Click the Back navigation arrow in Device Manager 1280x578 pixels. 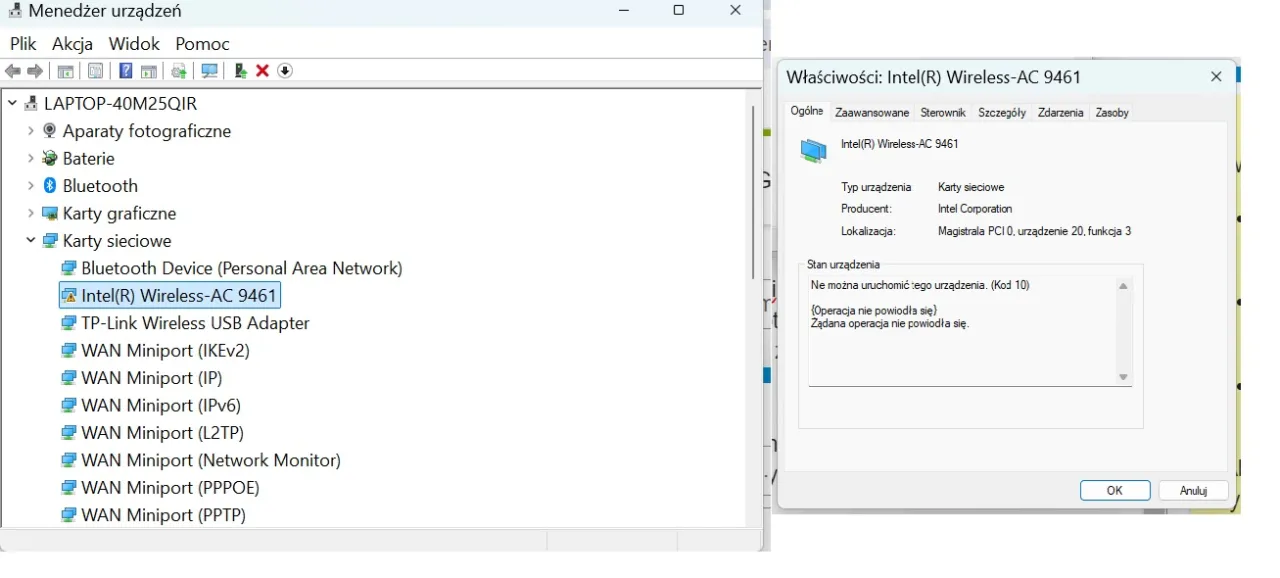coord(13,70)
